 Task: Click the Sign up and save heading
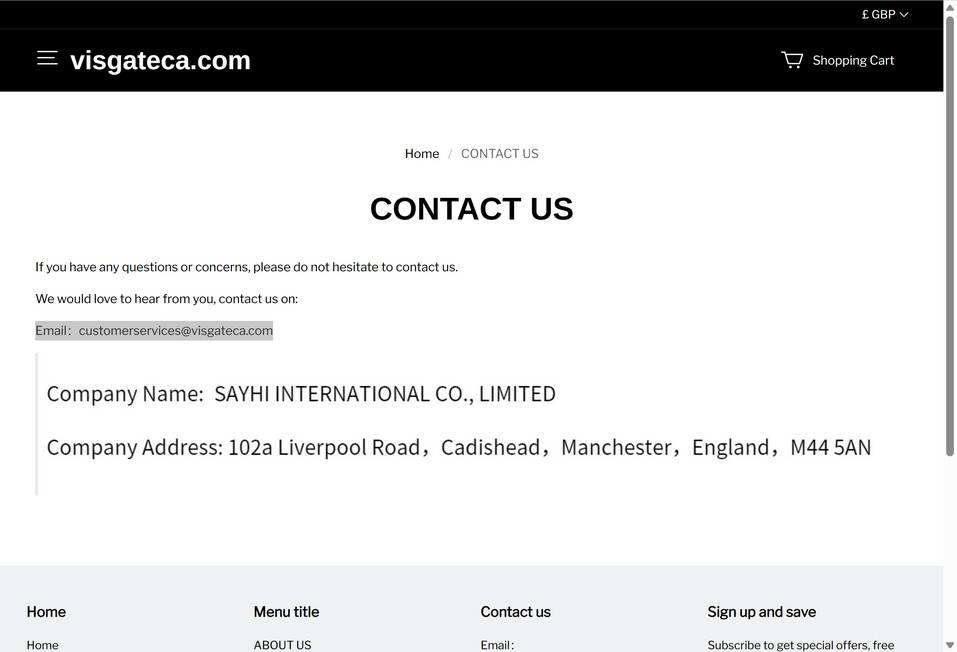[761, 612]
